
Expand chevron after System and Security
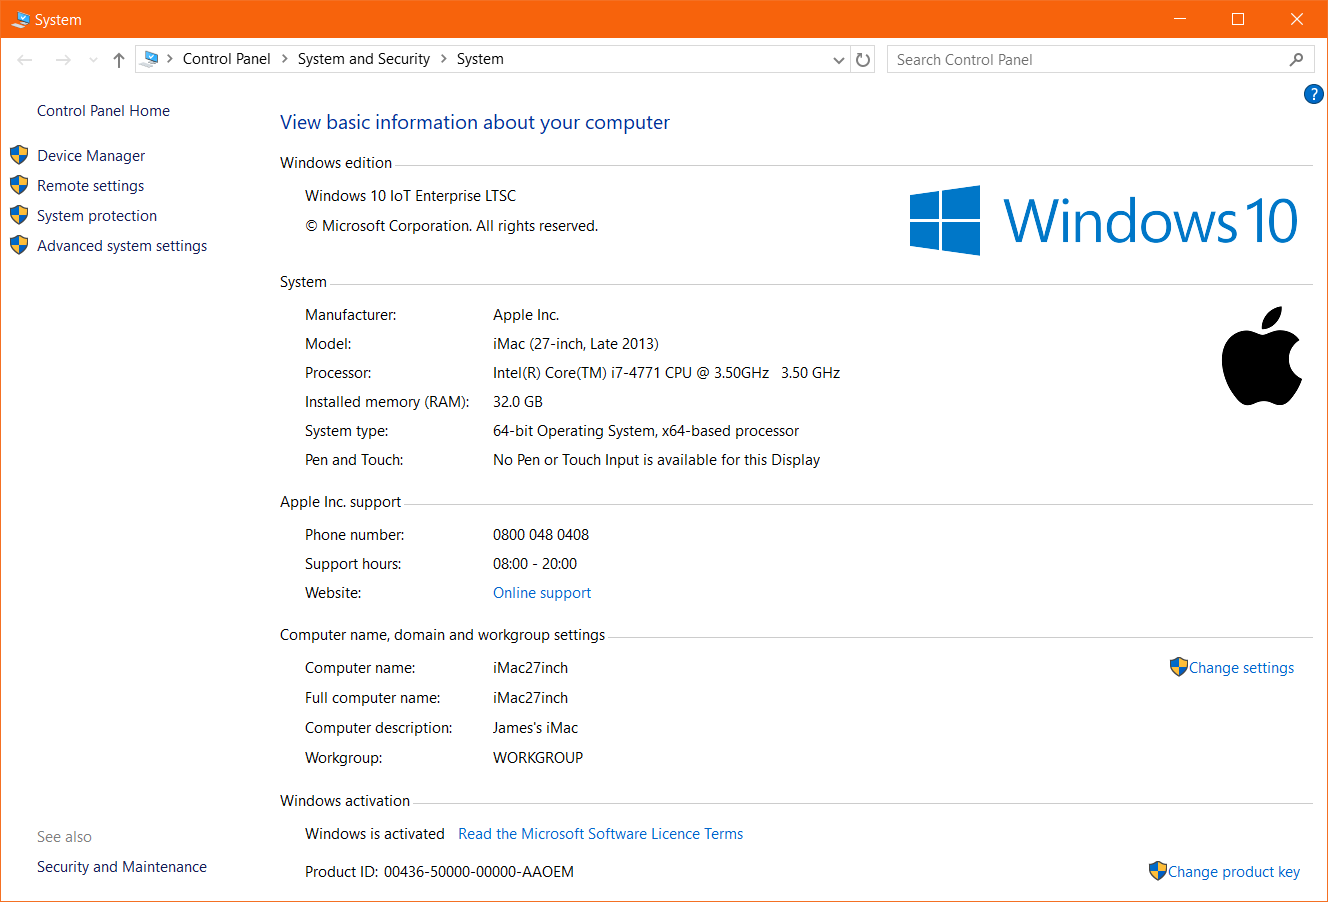444,59
